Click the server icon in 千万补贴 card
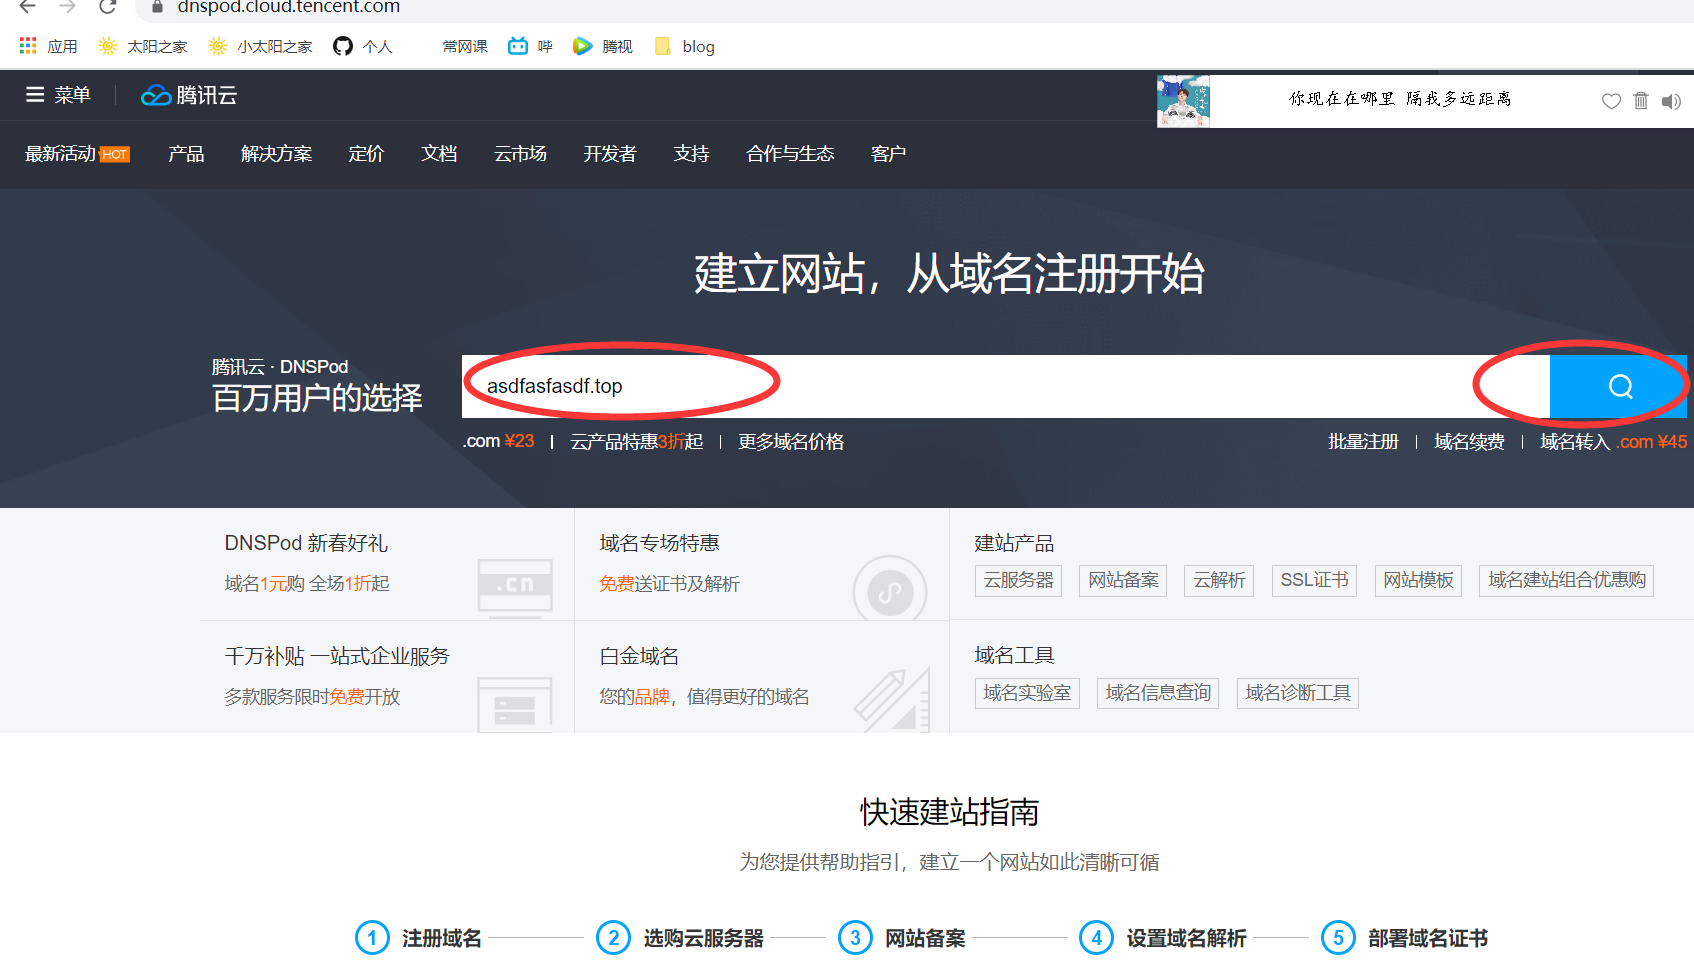1694x965 pixels. (515, 705)
